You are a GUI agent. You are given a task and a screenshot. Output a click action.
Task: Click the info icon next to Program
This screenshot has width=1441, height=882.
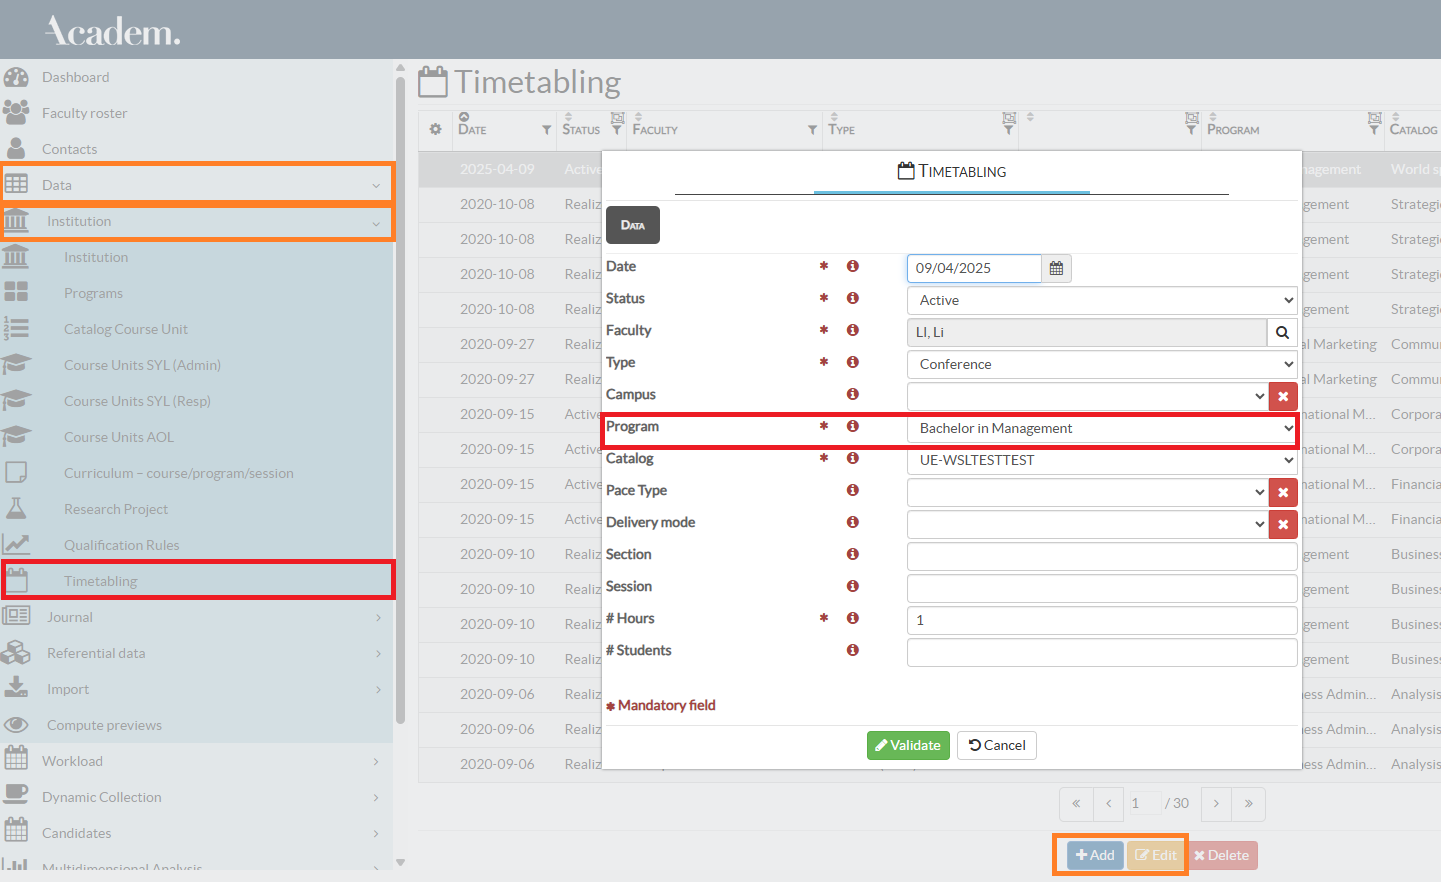point(853,426)
